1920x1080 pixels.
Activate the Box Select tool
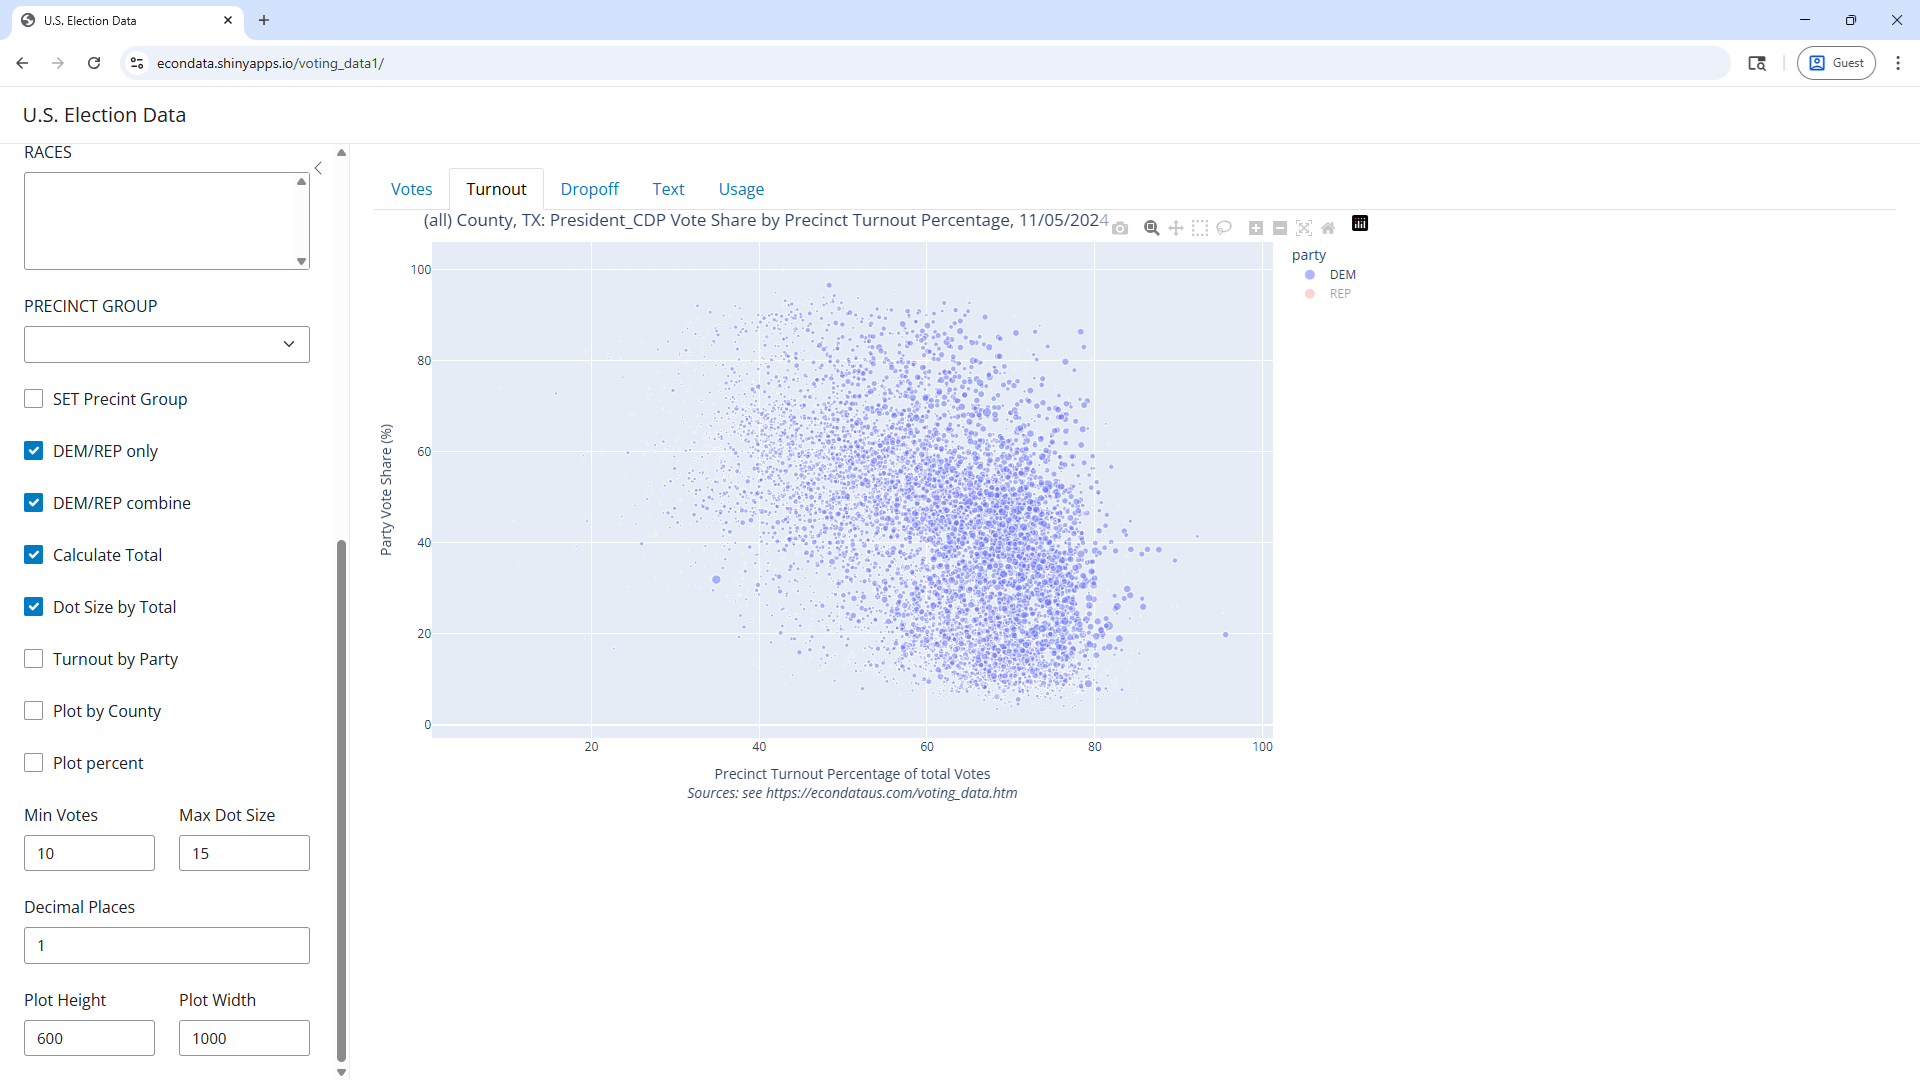(1200, 228)
